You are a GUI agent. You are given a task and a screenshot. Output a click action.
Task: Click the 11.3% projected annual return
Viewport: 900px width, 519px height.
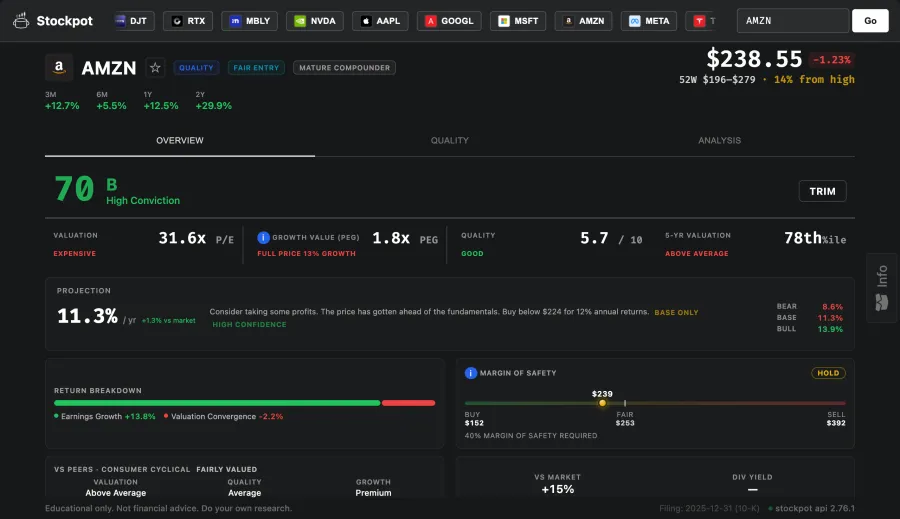pyautogui.click(x=87, y=316)
